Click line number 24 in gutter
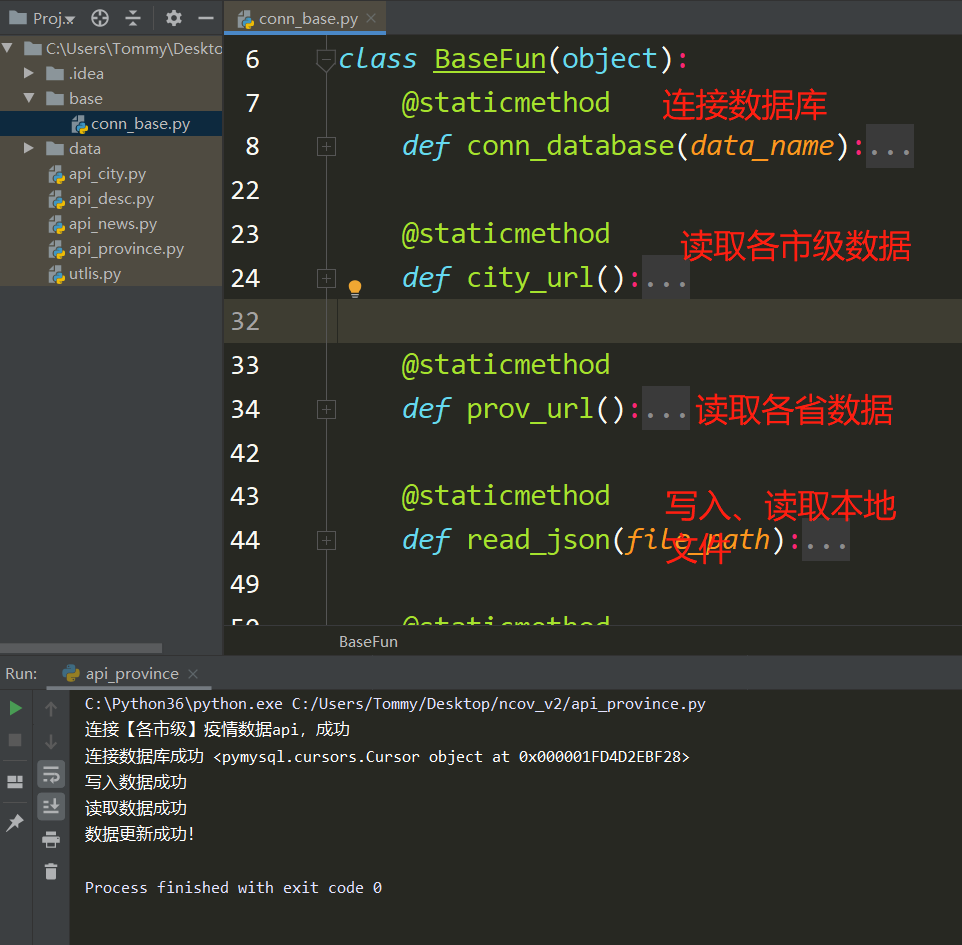Image resolution: width=962 pixels, height=945 pixels. pos(245,279)
